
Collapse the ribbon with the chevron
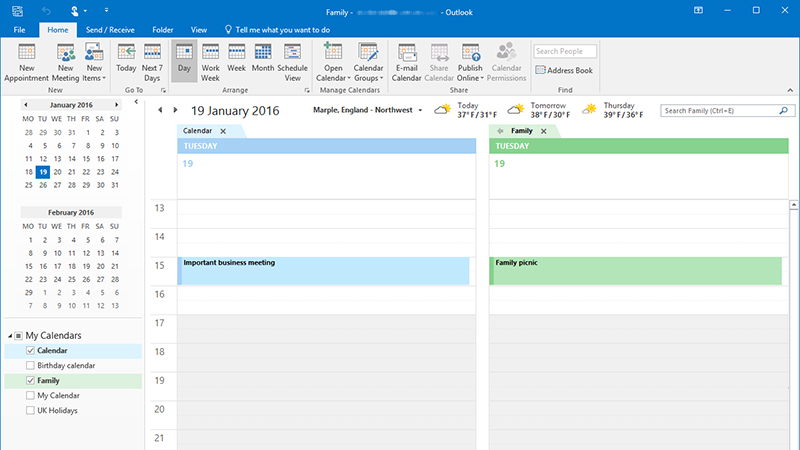coord(790,90)
